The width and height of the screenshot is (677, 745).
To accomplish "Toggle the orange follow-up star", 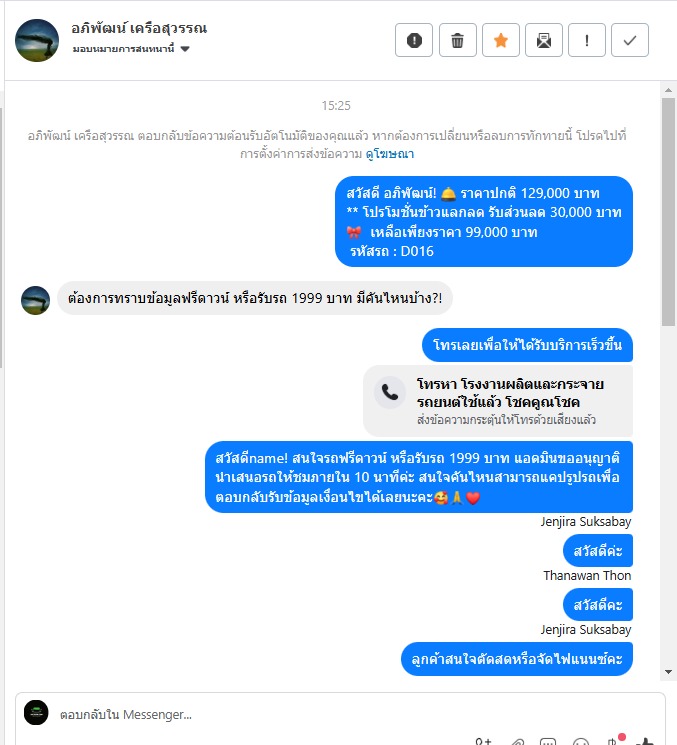I will pyautogui.click(x=501, y=40).
